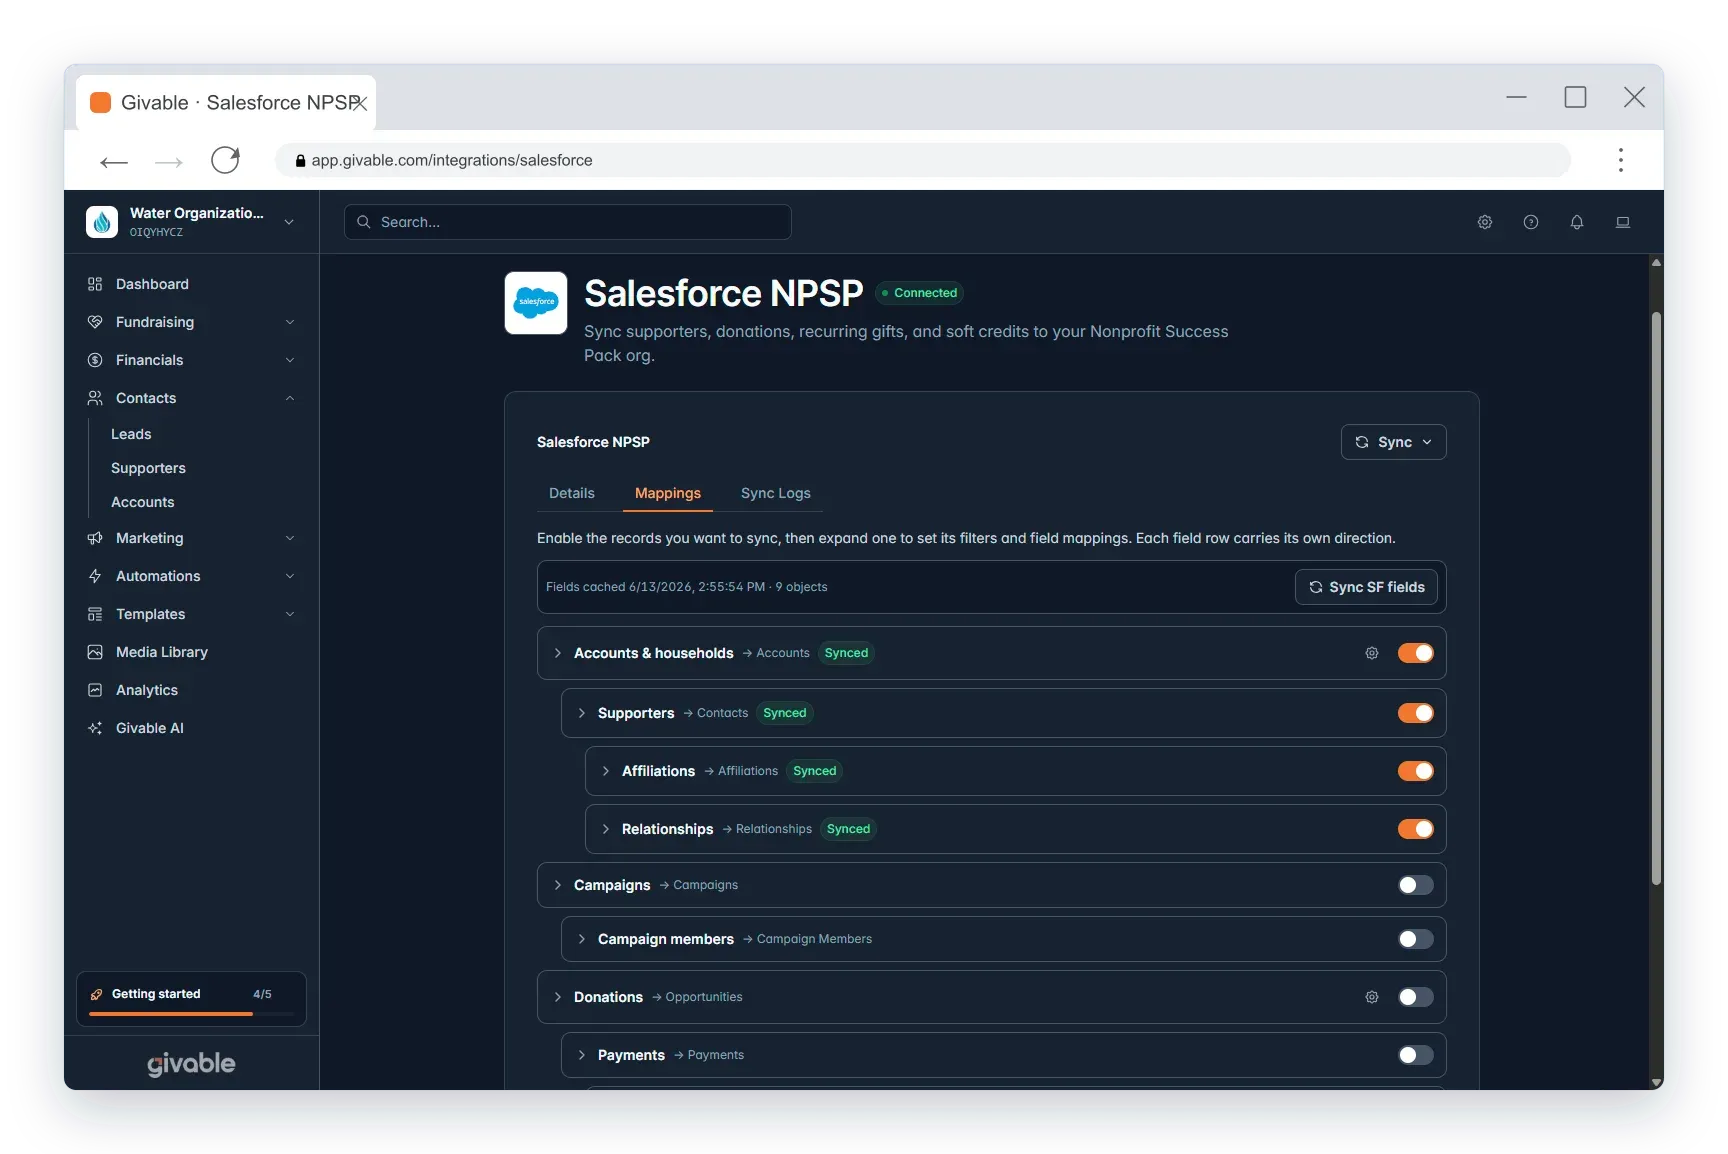Click the Contacts people icon

(95, 398)
